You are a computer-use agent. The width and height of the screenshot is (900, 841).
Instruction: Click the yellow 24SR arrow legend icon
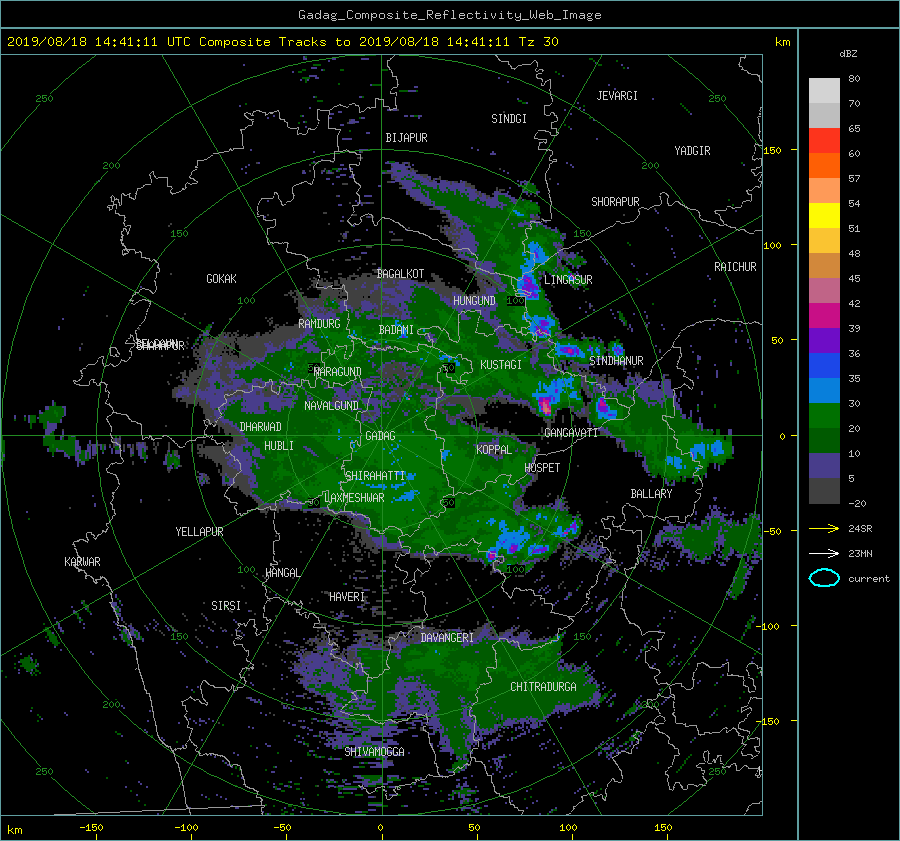click(824, 528)
